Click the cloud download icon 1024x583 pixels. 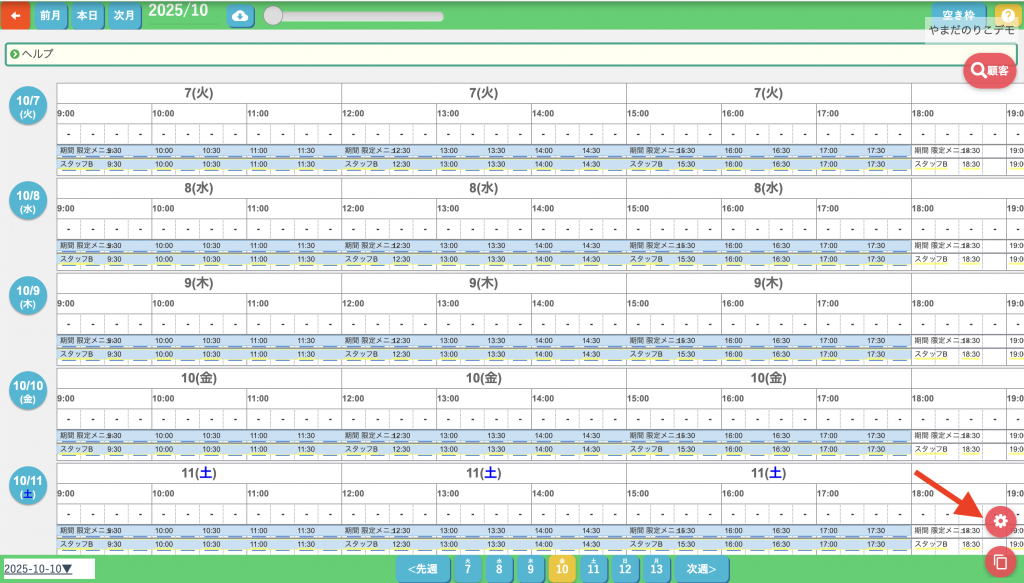[x=240, y=16]
